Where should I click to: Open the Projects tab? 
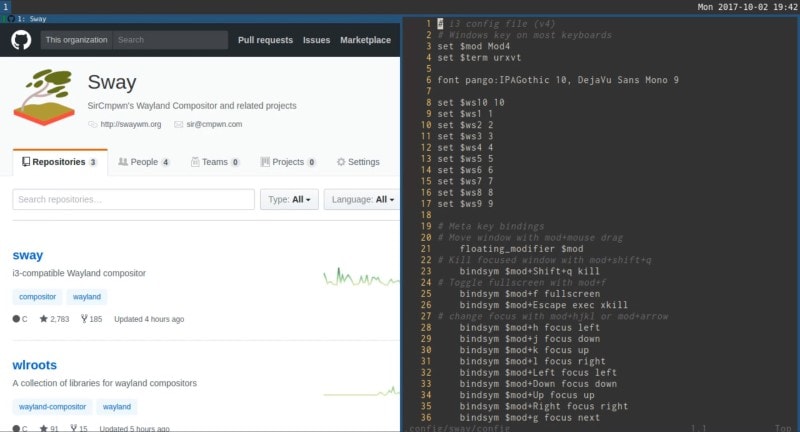288,162
